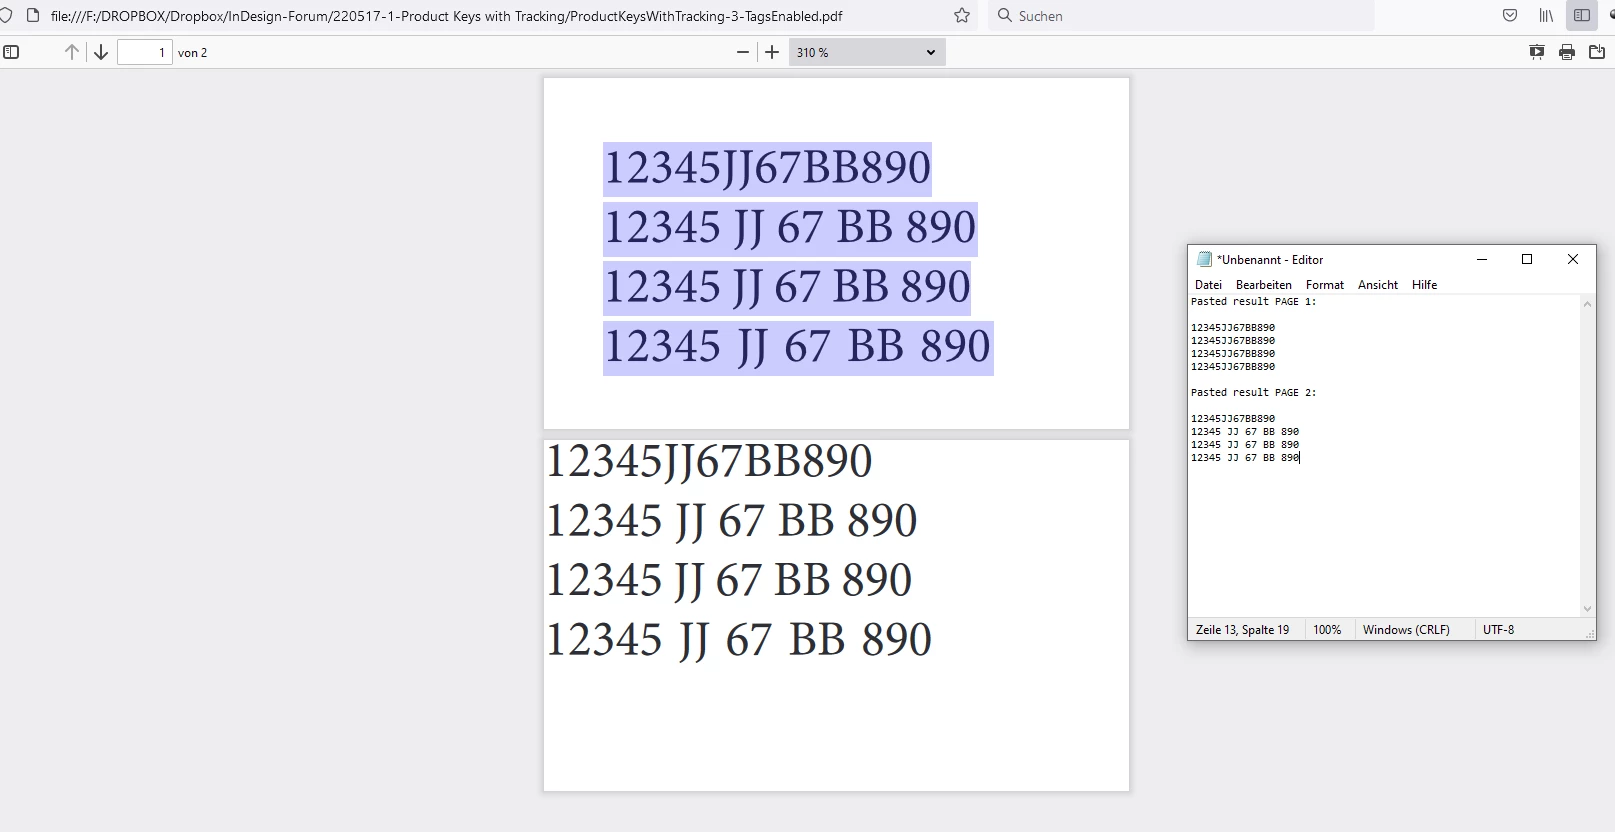
Task: Open Datei menu in Editor
Action: point(1208,285)
